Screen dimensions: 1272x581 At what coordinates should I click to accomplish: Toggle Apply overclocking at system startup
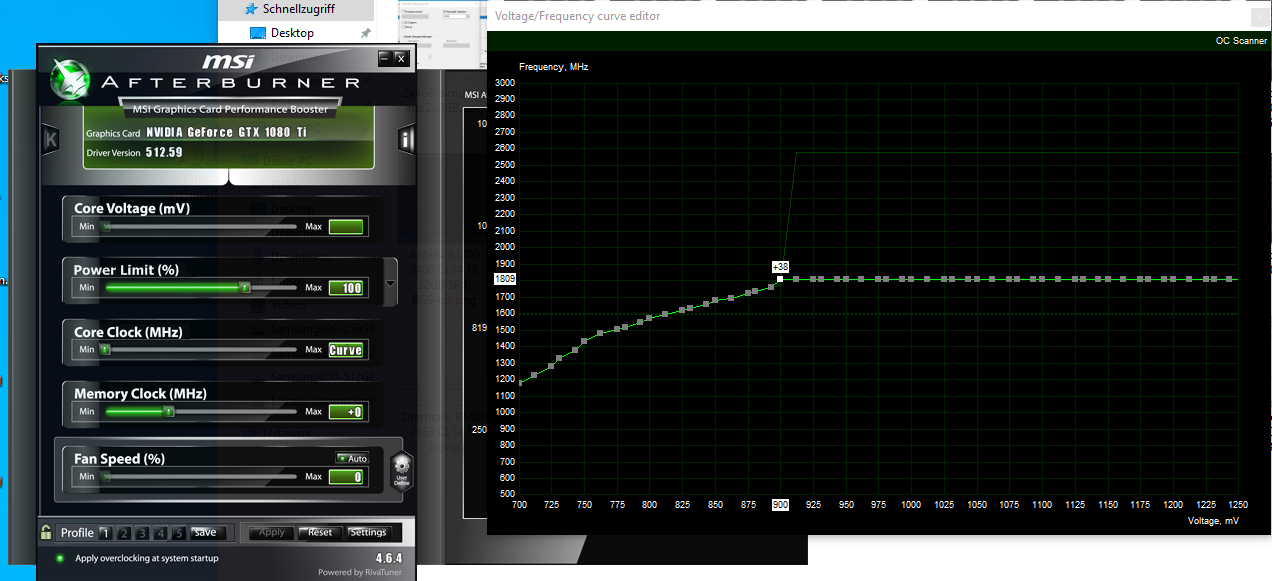point(61,558)
